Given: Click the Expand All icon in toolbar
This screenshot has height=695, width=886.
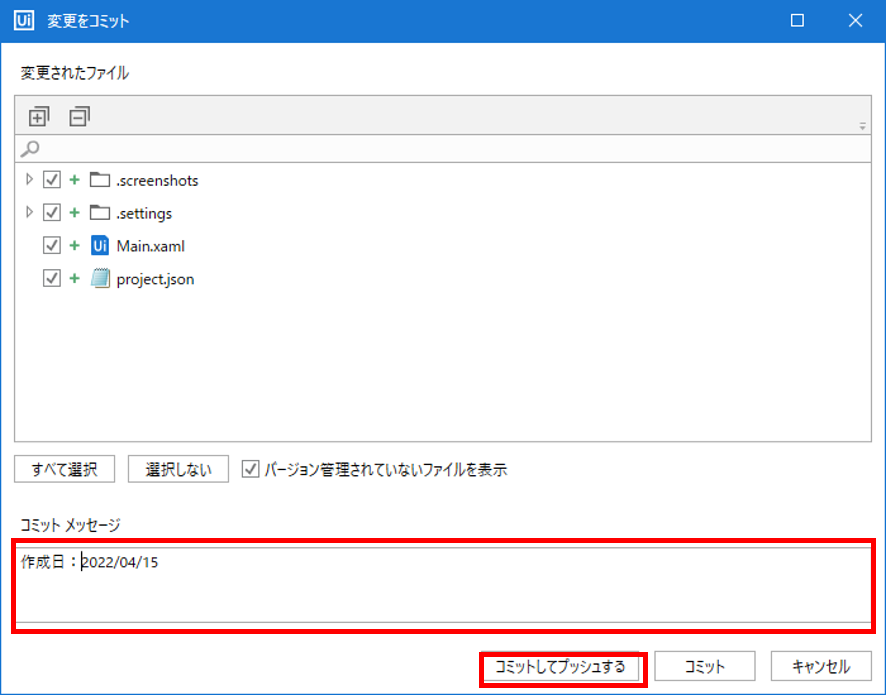Looking at the screenshot, I should [38, 117].
